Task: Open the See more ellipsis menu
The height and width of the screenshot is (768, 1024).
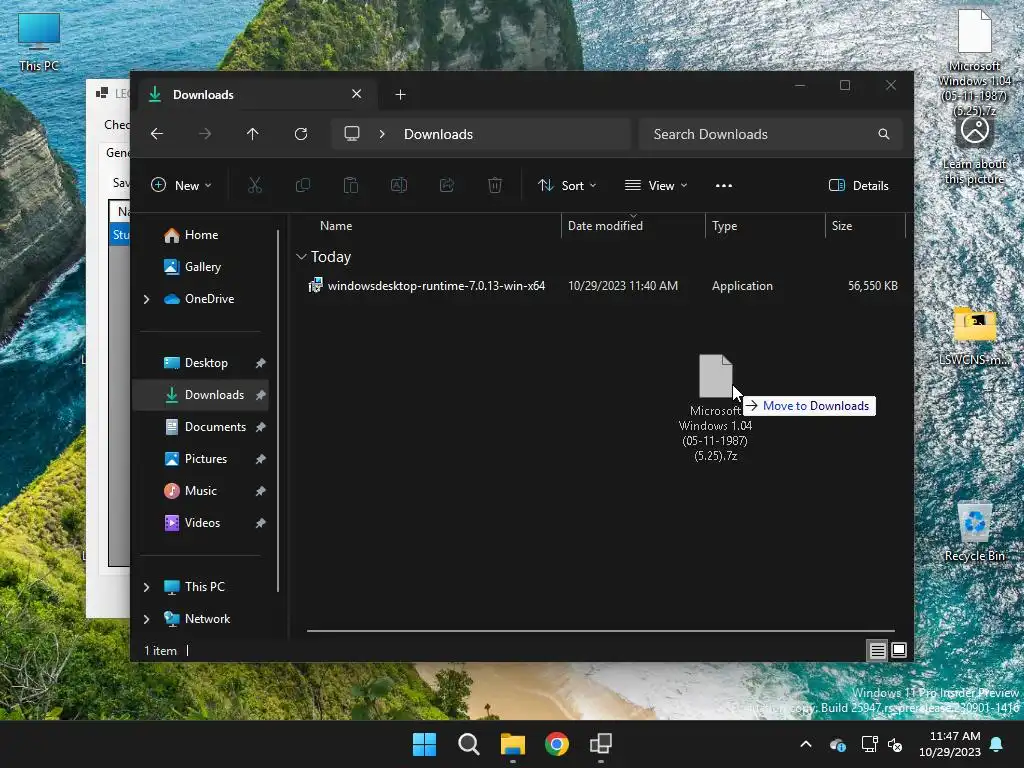Action: (x=724, y=185)
